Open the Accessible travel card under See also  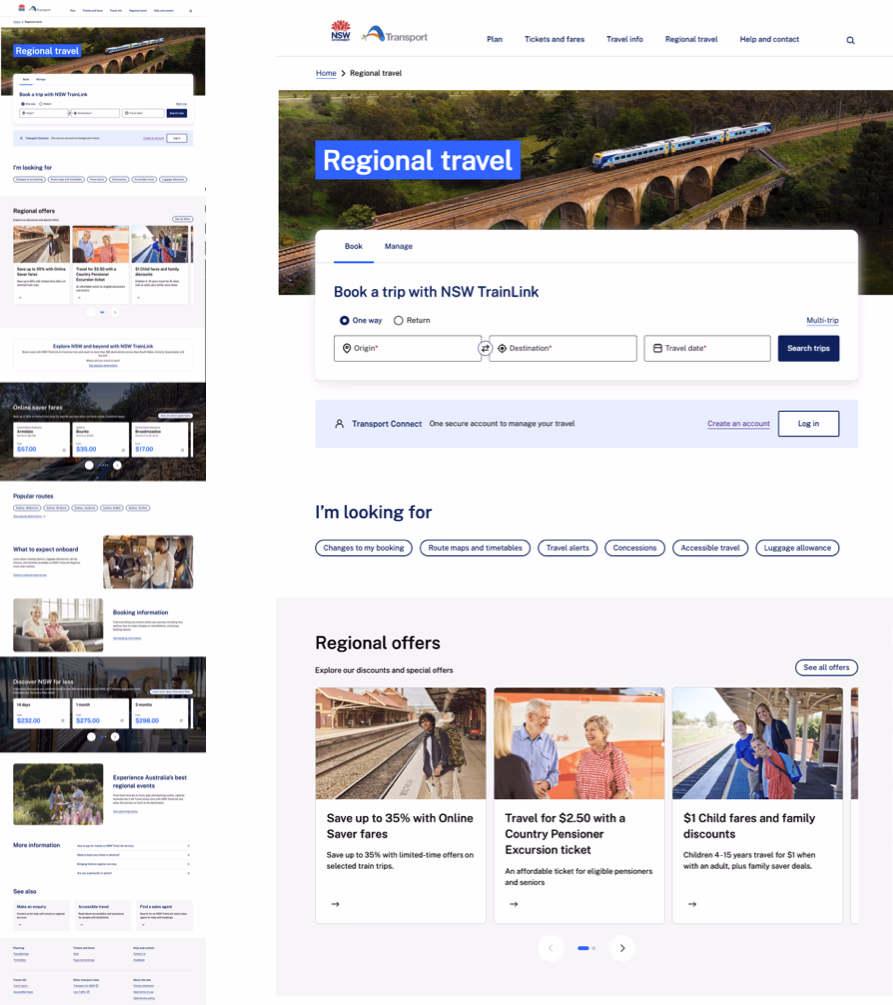(x=103, y=915)
